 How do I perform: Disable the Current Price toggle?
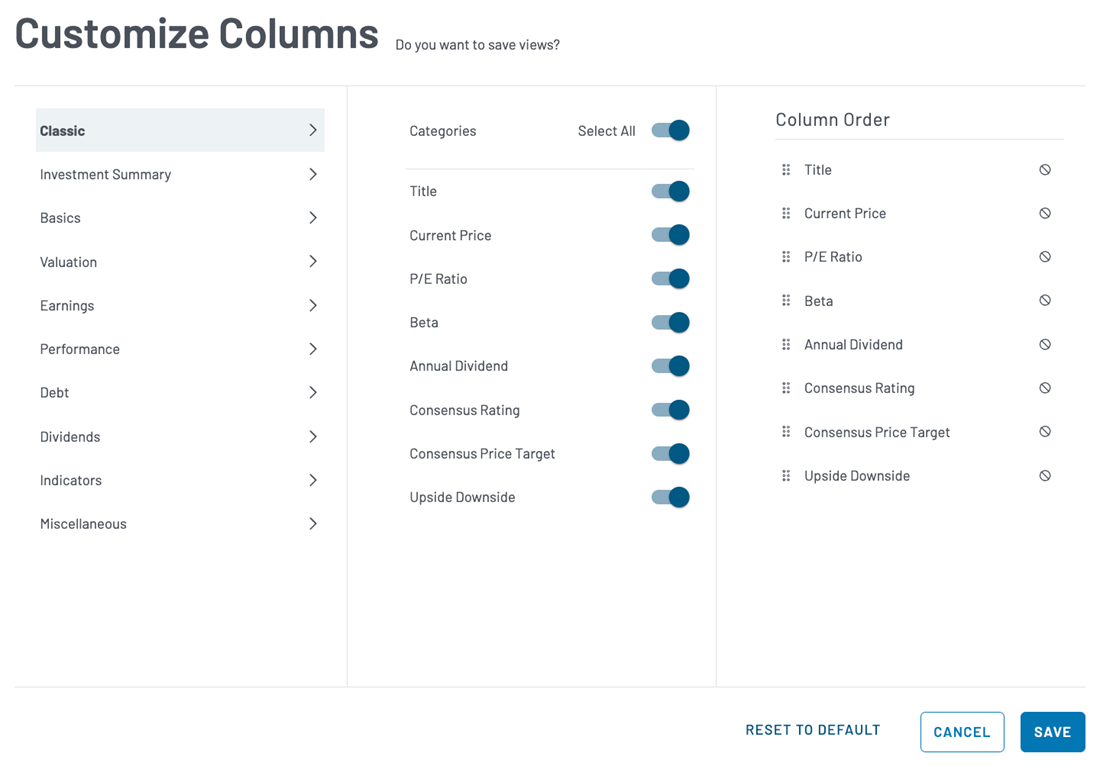tap(670, 235)
